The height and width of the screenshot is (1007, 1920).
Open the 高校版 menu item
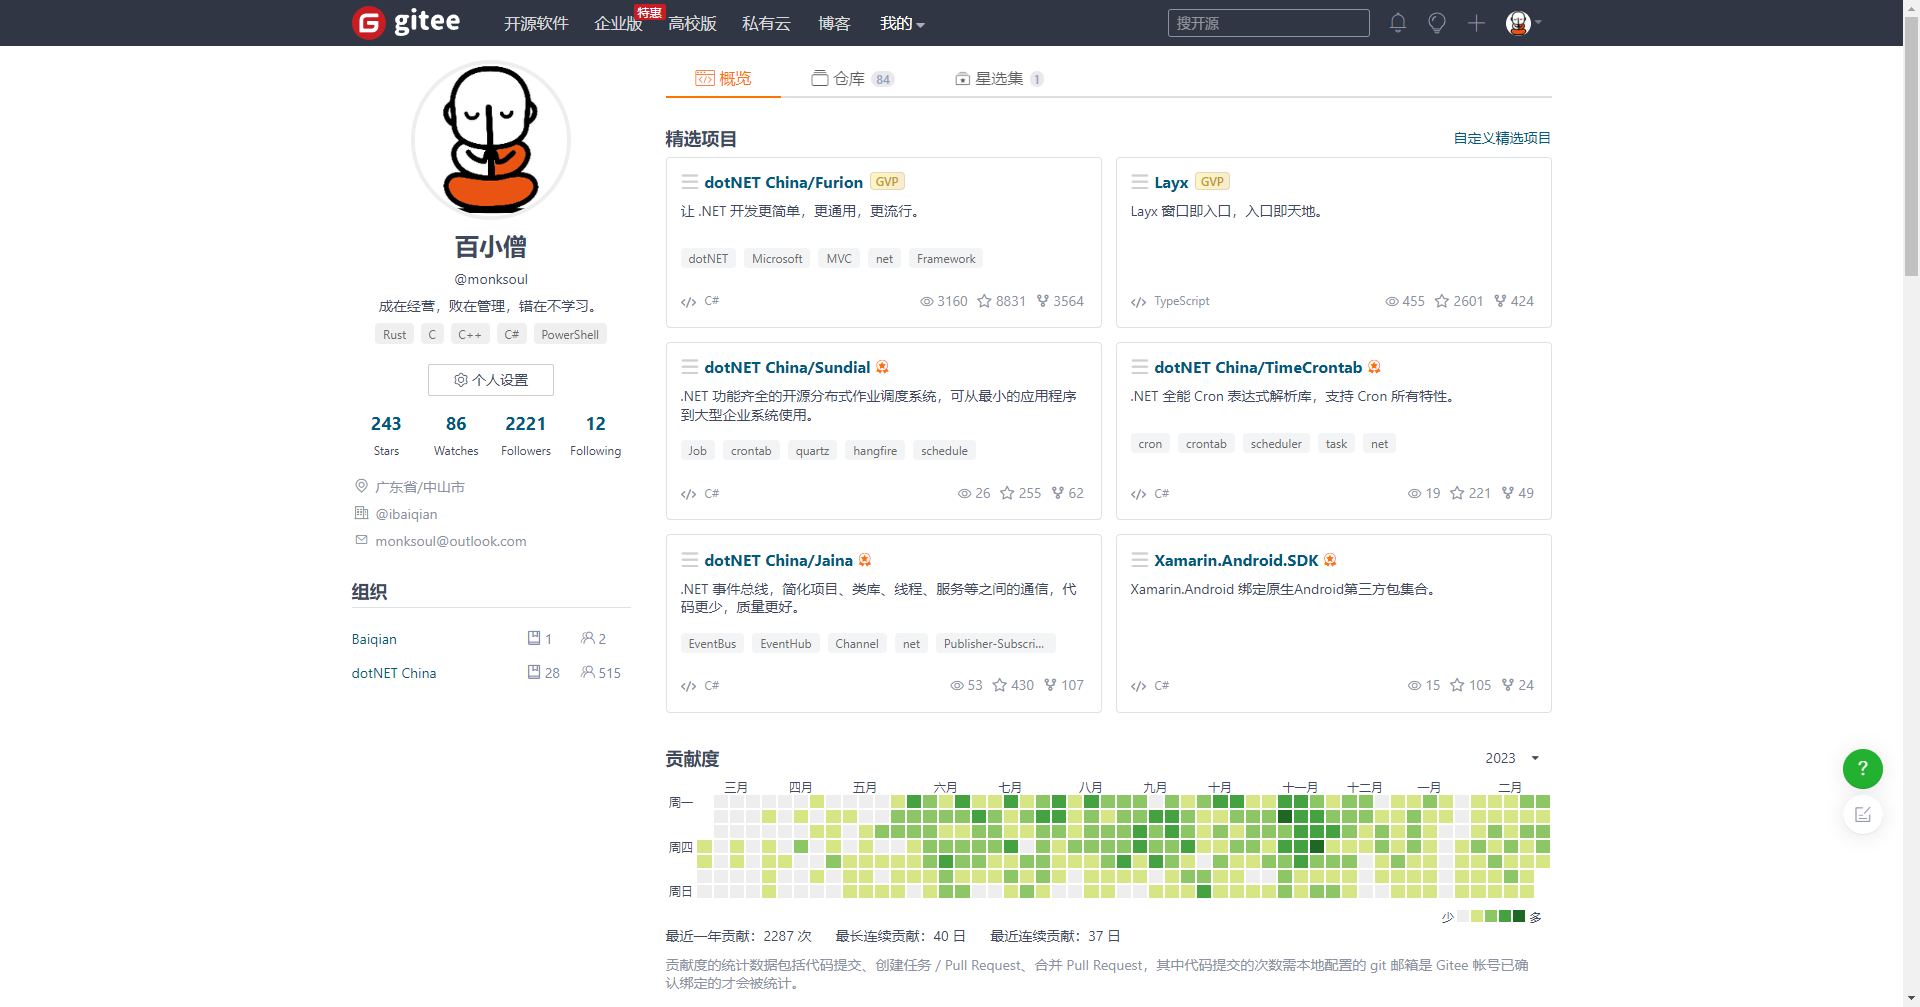692,23
